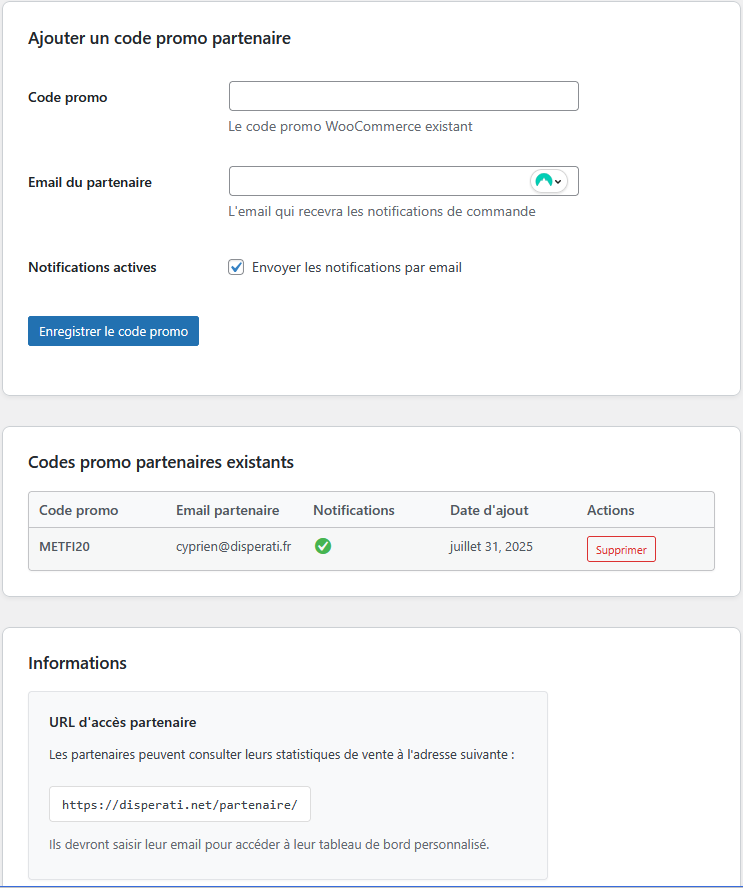Click the Envoyer les notifications par email label

pyautogui.click(x=357, y=267)
